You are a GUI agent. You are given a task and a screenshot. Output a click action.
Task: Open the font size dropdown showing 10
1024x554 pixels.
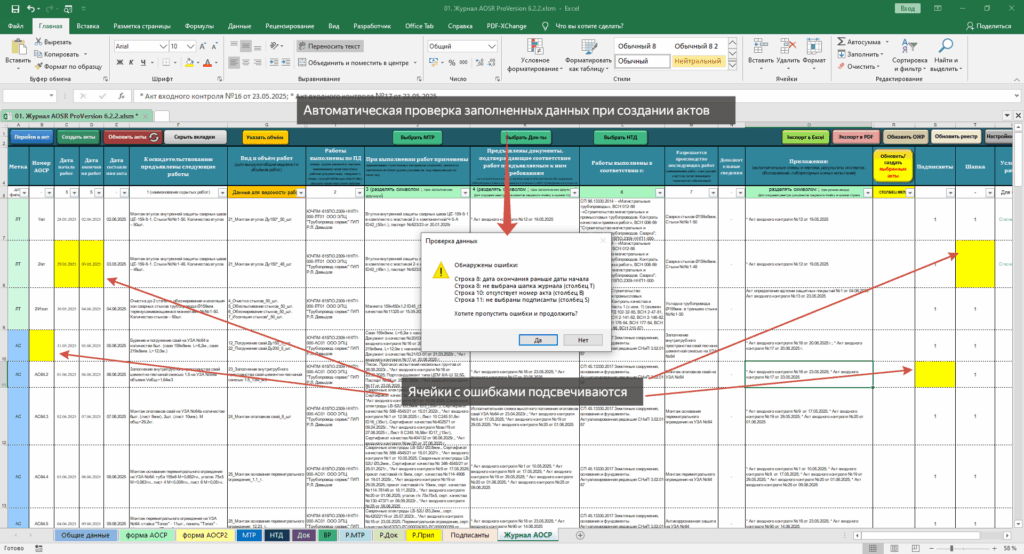[x=190, y=46]
